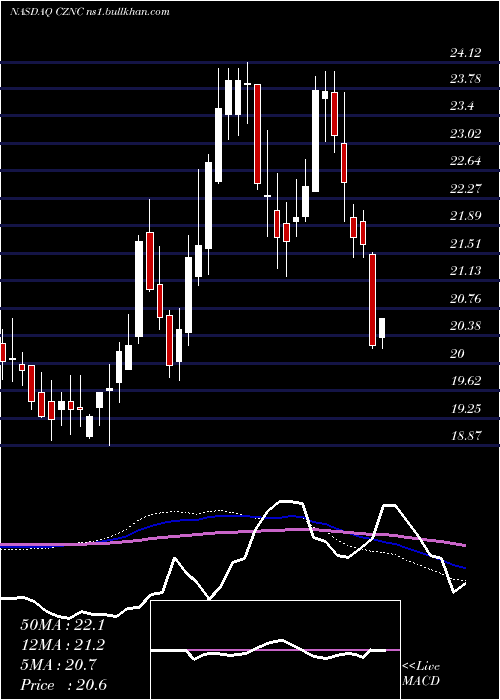Click the 23.02 price axis label
Screen dimensions: 500x700
click(466, 133)
